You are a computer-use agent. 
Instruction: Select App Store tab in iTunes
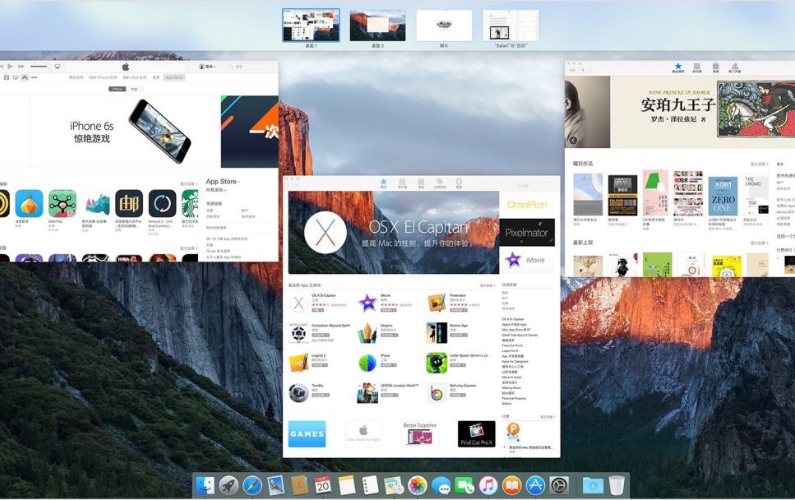[174, 78]
